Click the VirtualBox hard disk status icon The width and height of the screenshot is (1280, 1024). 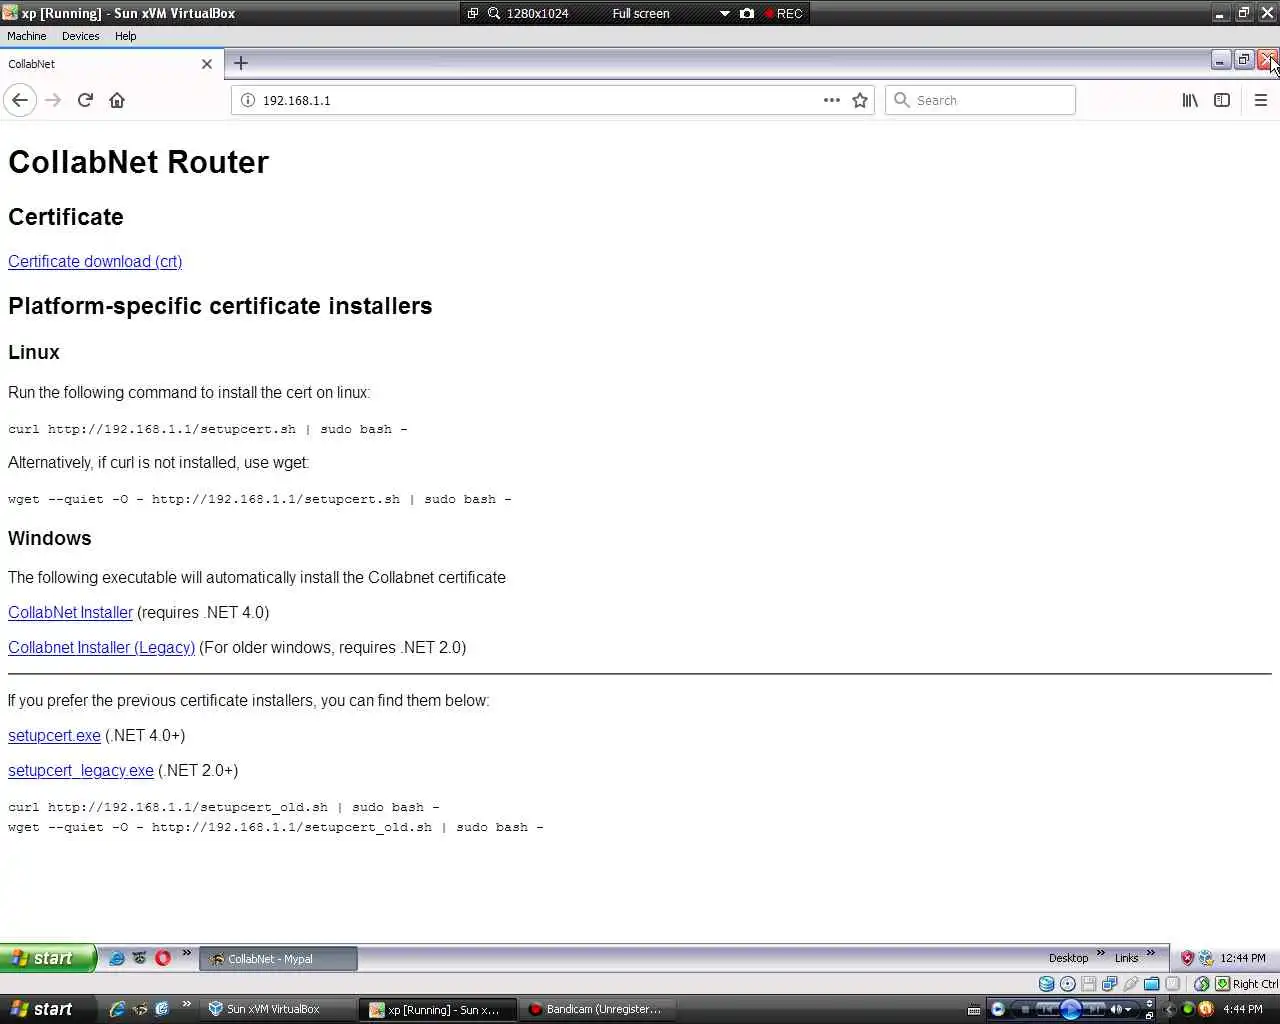[1047, 984]
